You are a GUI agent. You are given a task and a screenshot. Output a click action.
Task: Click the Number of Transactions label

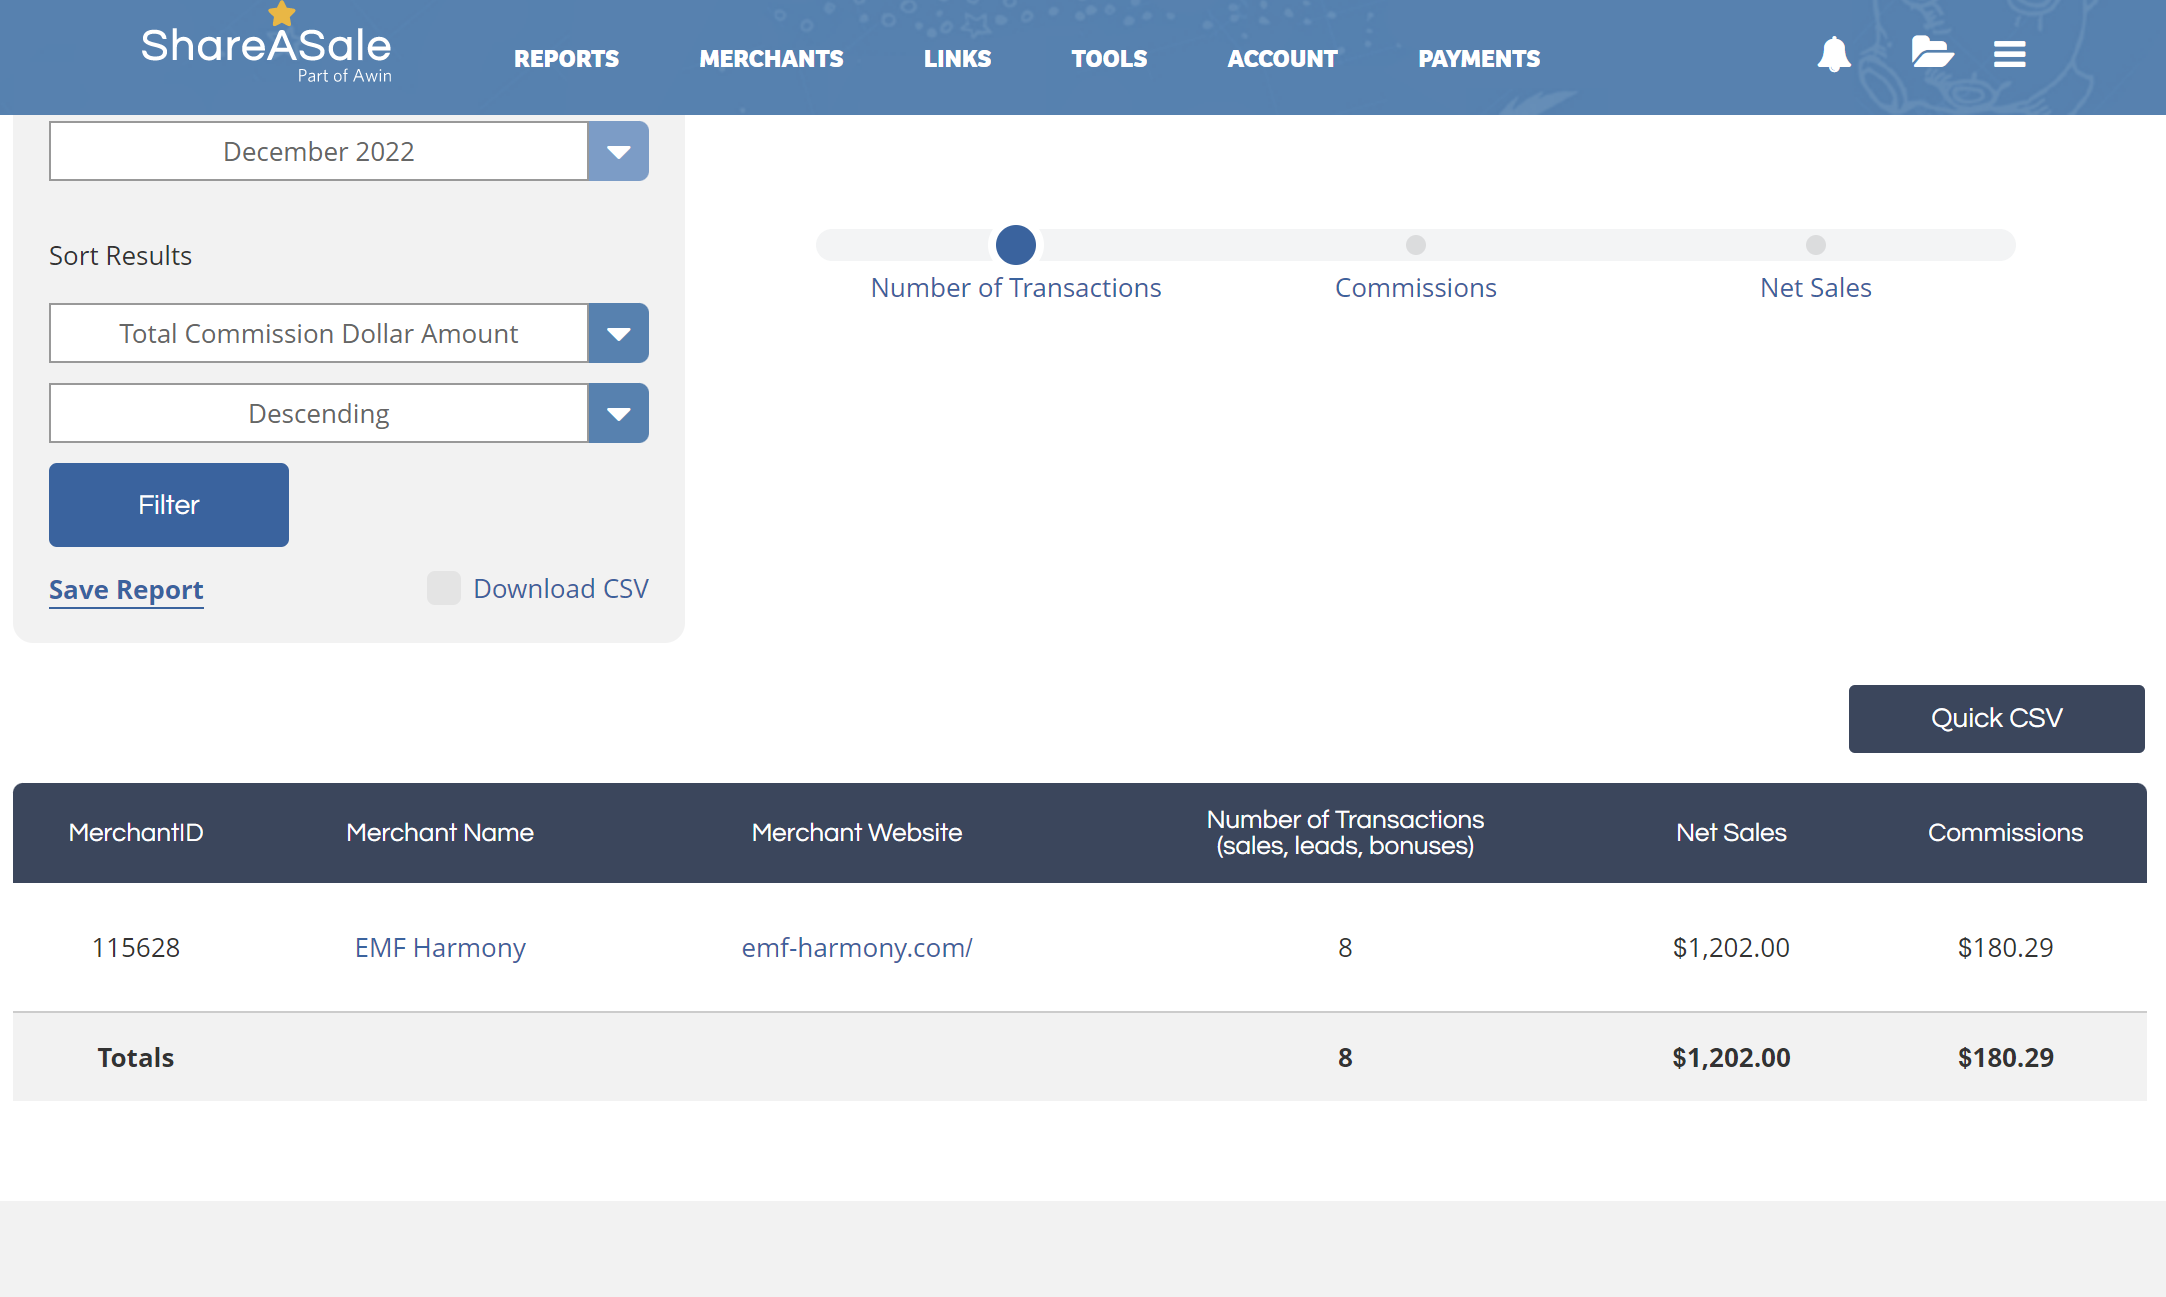coord(1016,288)
